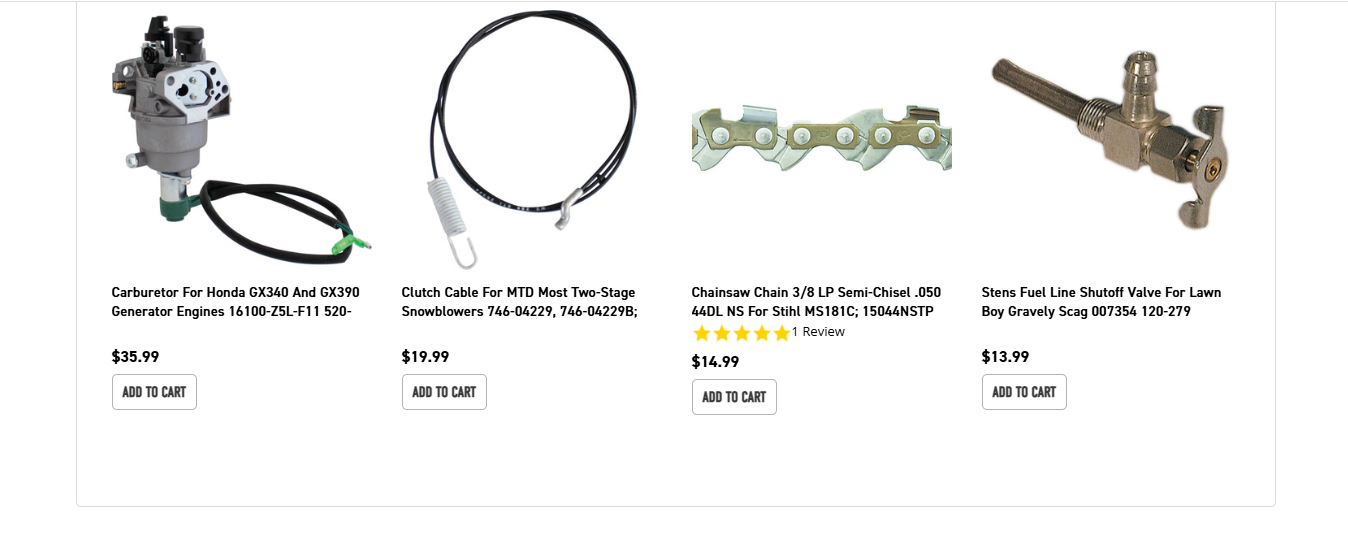Click the 1 Review link

(x=818, y=332)
